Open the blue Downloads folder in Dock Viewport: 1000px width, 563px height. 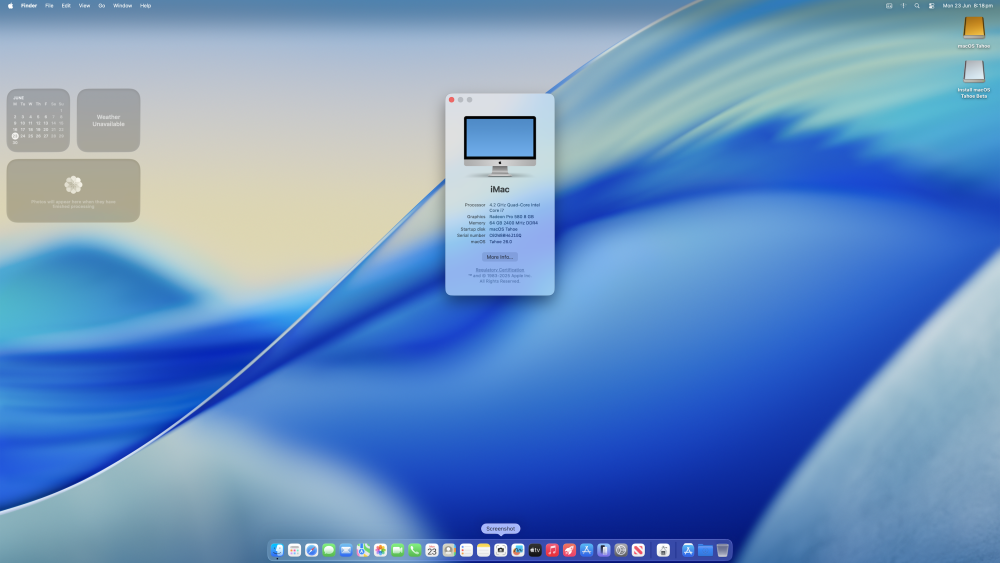(x=705, y=550)
